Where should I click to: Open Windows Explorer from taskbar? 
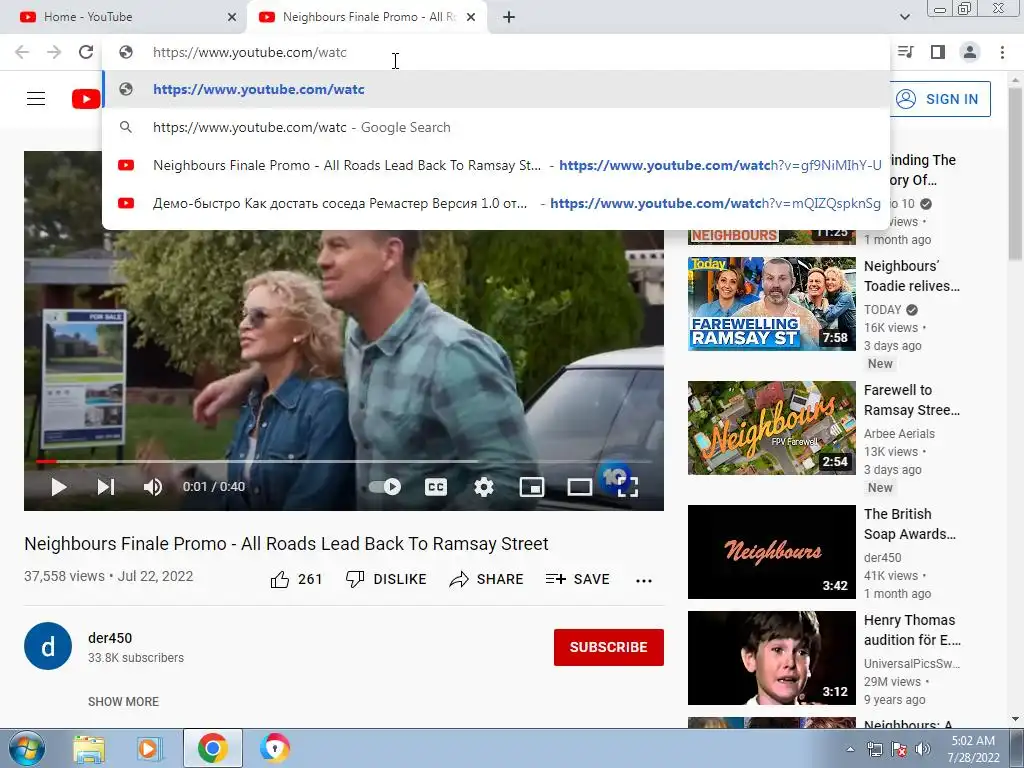tap(89, 749)
